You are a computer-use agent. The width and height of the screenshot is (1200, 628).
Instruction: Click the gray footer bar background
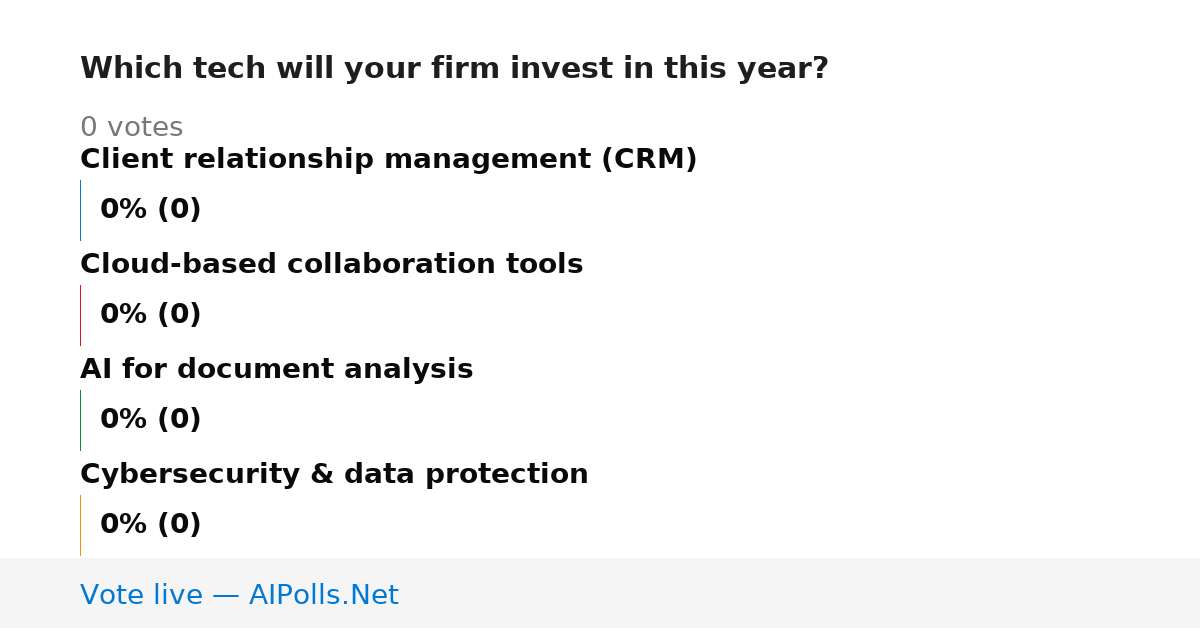pos(800,593)
